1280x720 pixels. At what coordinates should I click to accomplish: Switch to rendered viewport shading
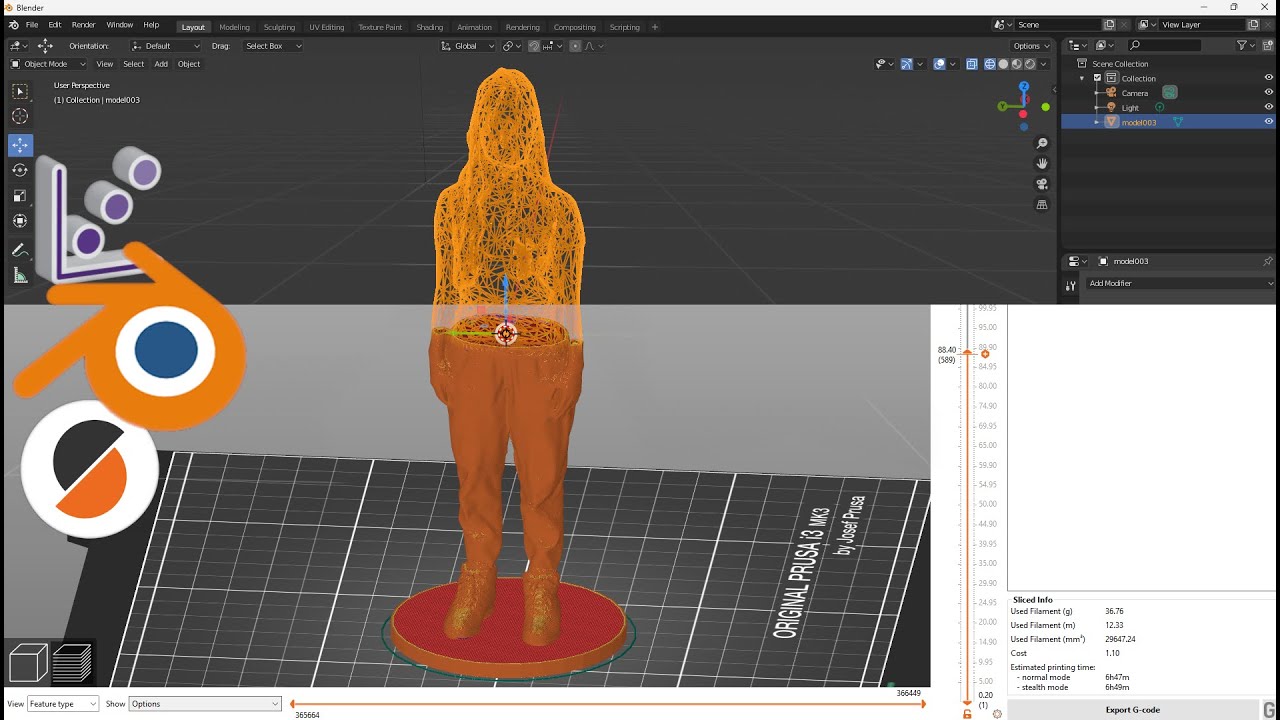click(1030, 64)
